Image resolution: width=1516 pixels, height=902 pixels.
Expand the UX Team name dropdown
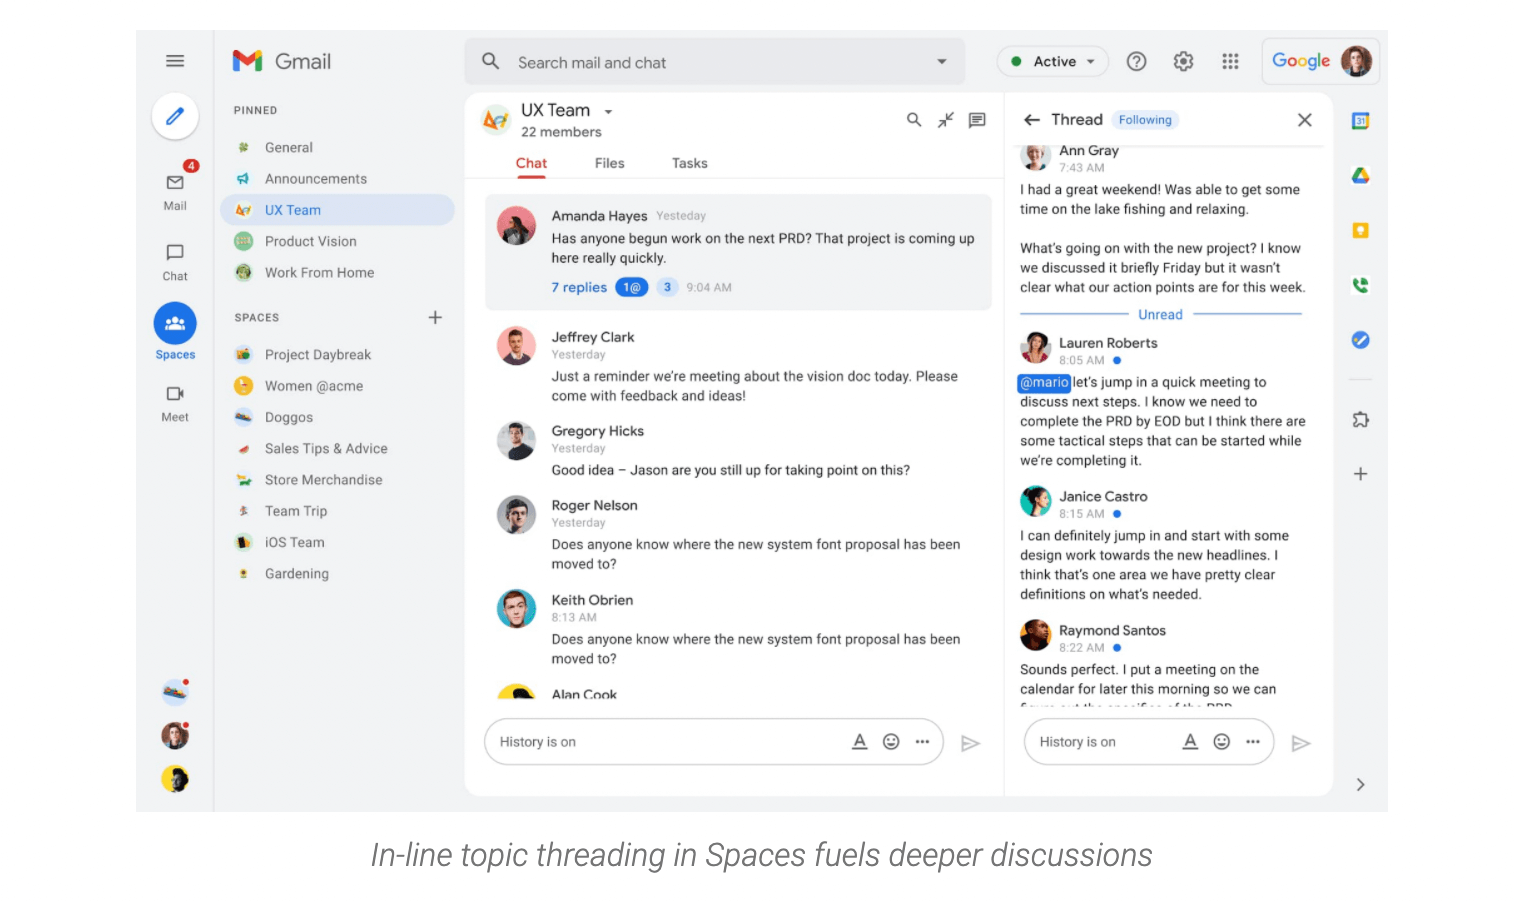[608, 112]
